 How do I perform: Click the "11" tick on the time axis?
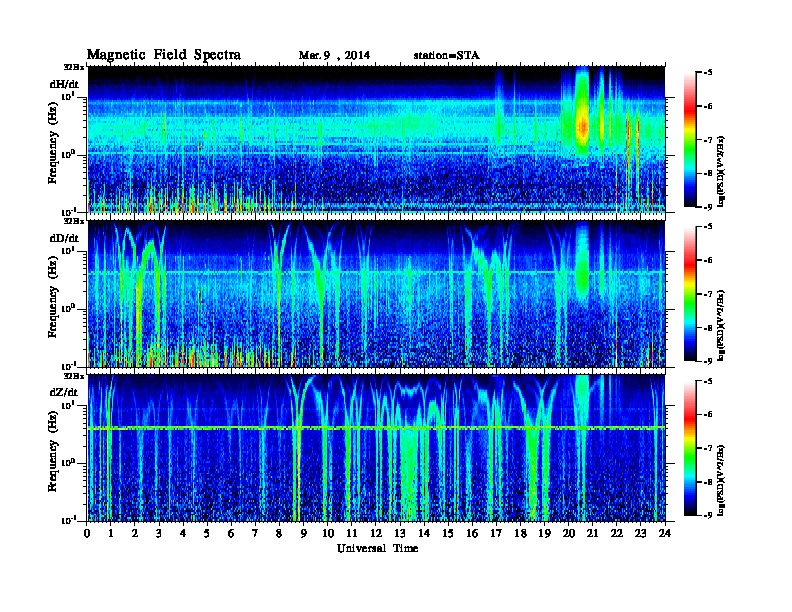pyautogui.click(x=352, y=533)
